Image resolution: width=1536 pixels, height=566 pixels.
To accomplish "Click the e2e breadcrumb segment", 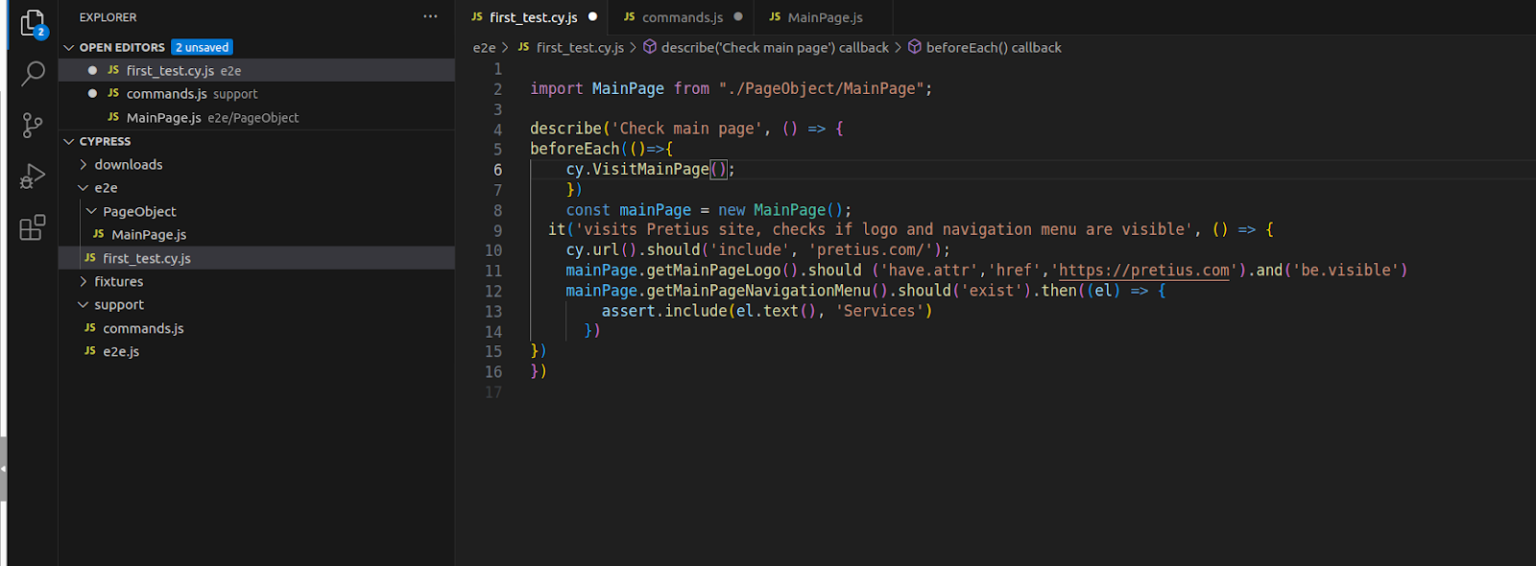I will point(484,47).
